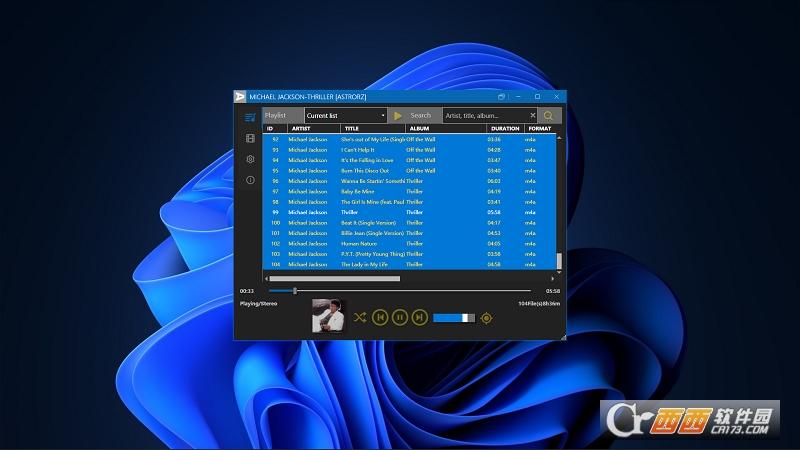This screenshot has width=800, height=450.
Task: Sort by the TITLE column header
Action: (x=372, y=129)
